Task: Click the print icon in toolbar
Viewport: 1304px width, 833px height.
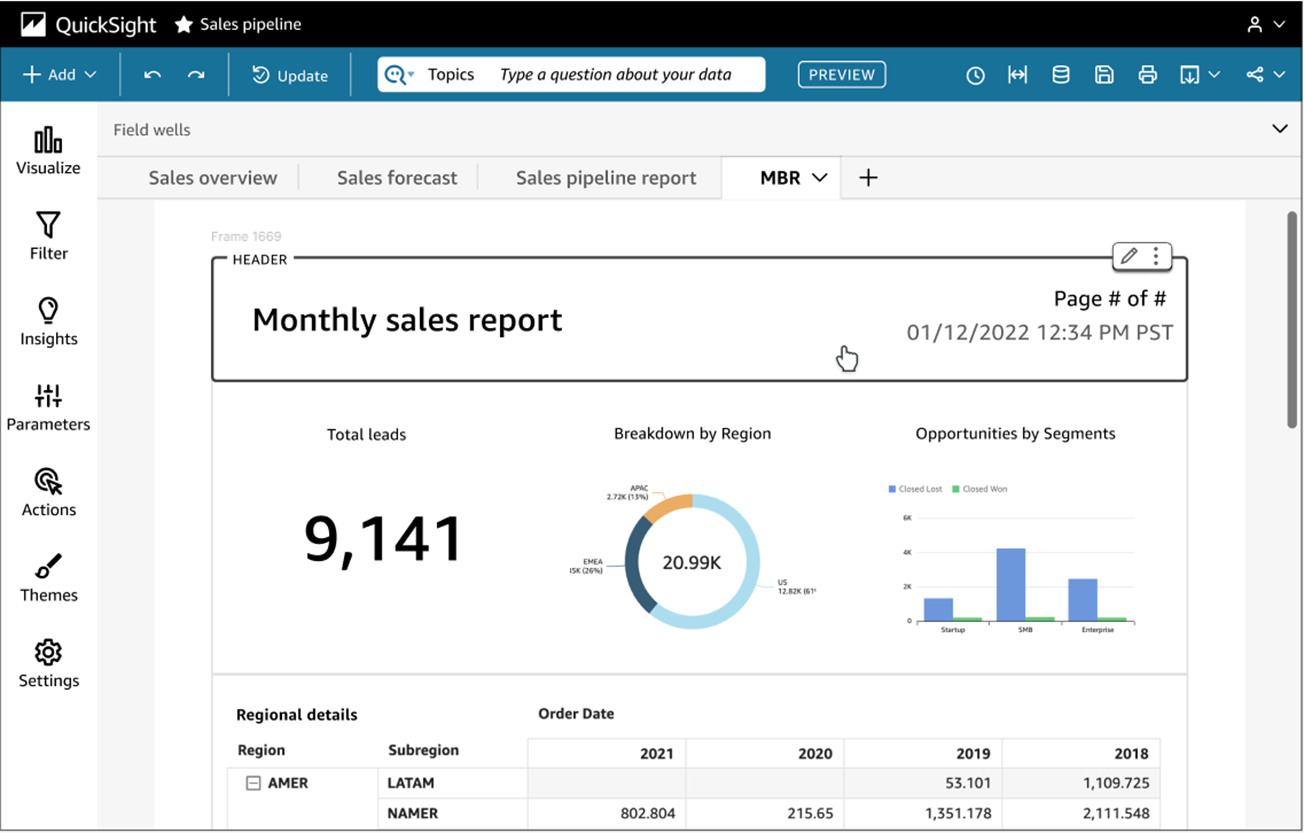Action: [x=1147, y=75]
